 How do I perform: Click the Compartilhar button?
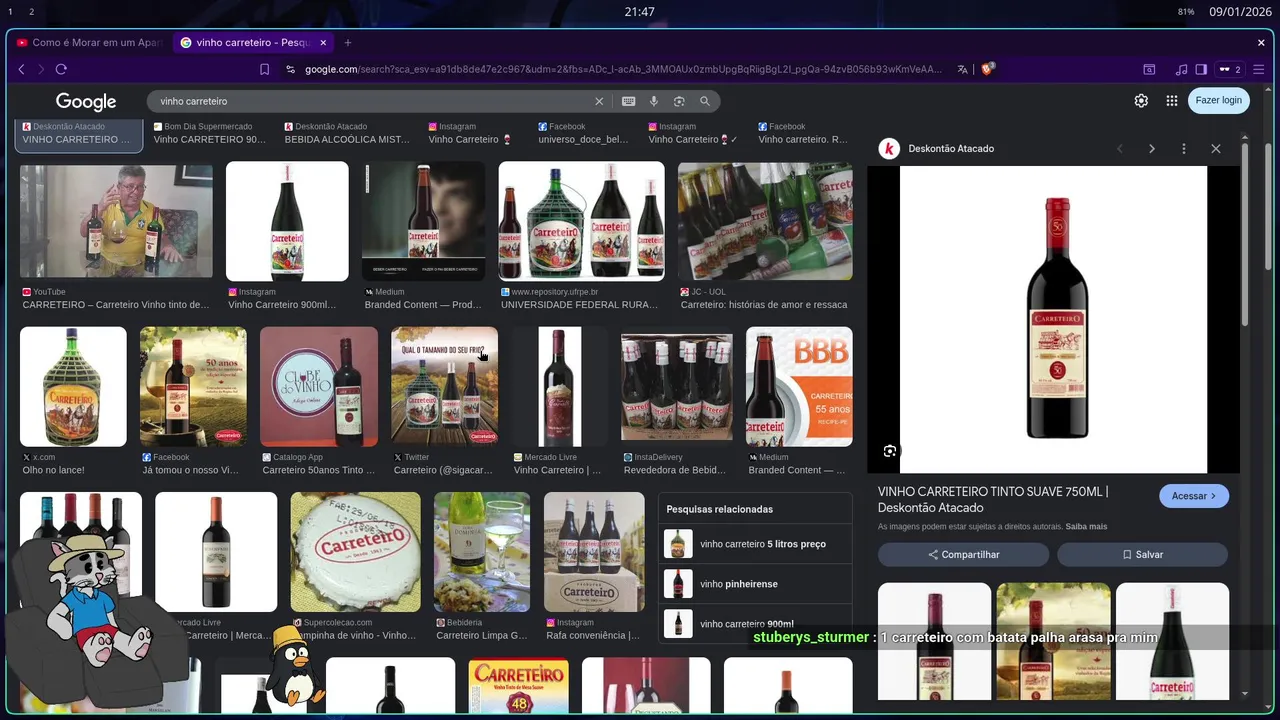963,554
